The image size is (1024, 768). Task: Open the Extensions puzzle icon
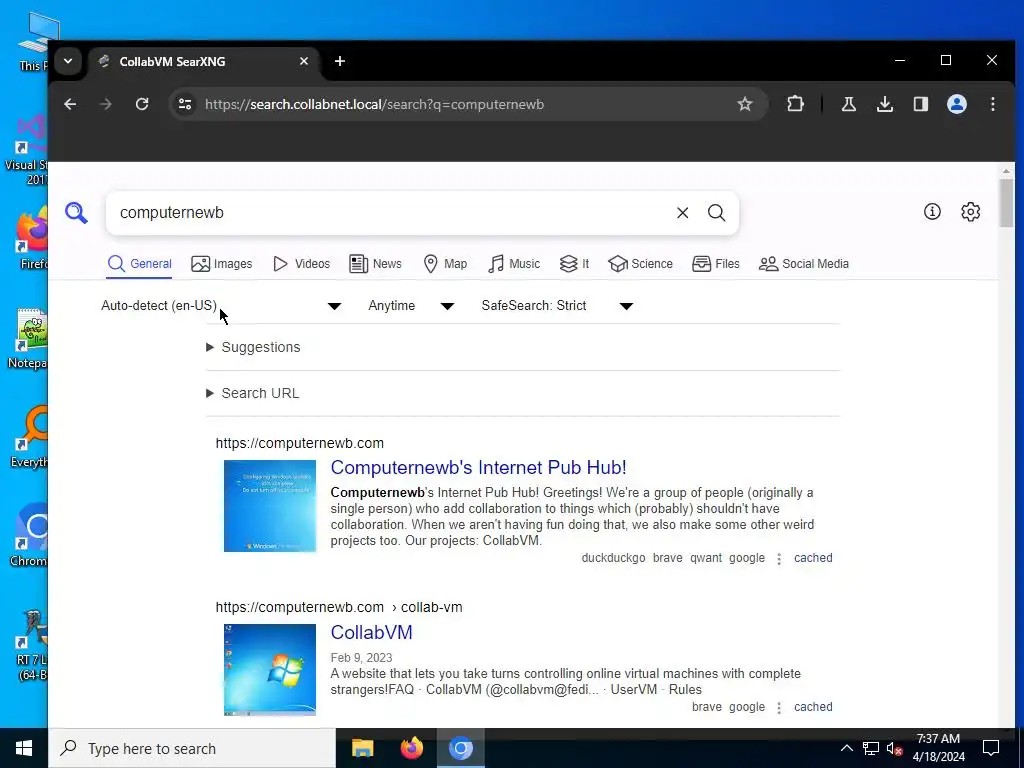(x=795, y=104)
